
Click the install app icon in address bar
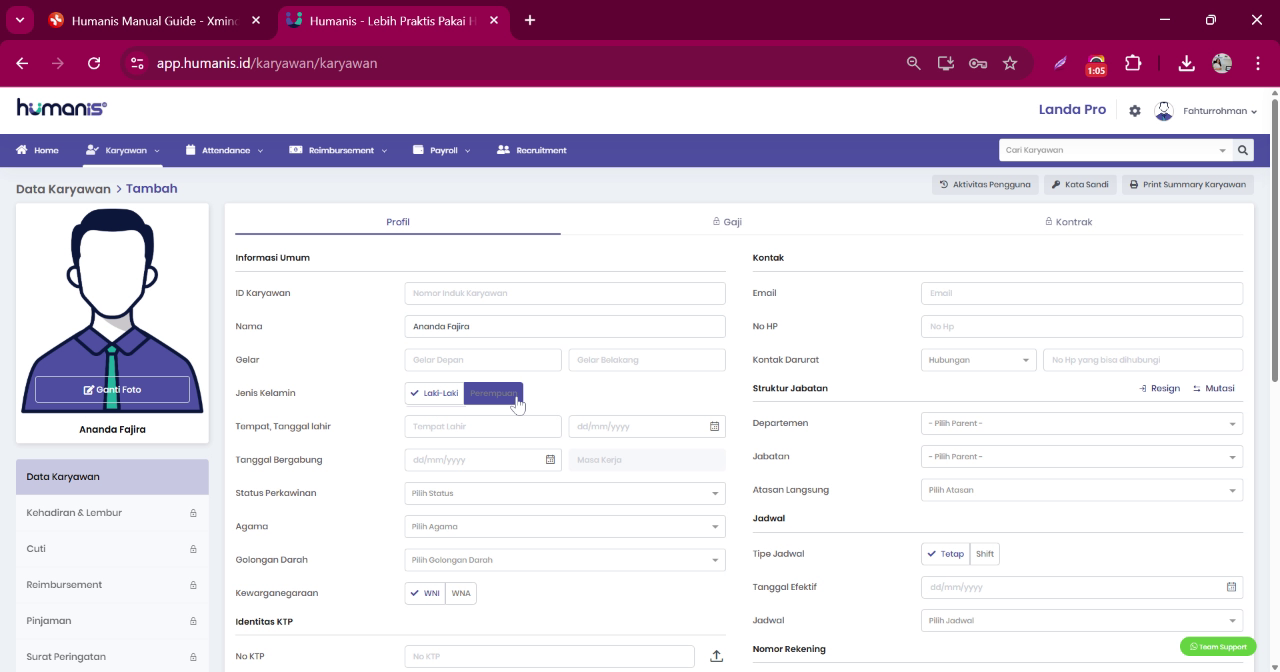[x=945, y=63]
